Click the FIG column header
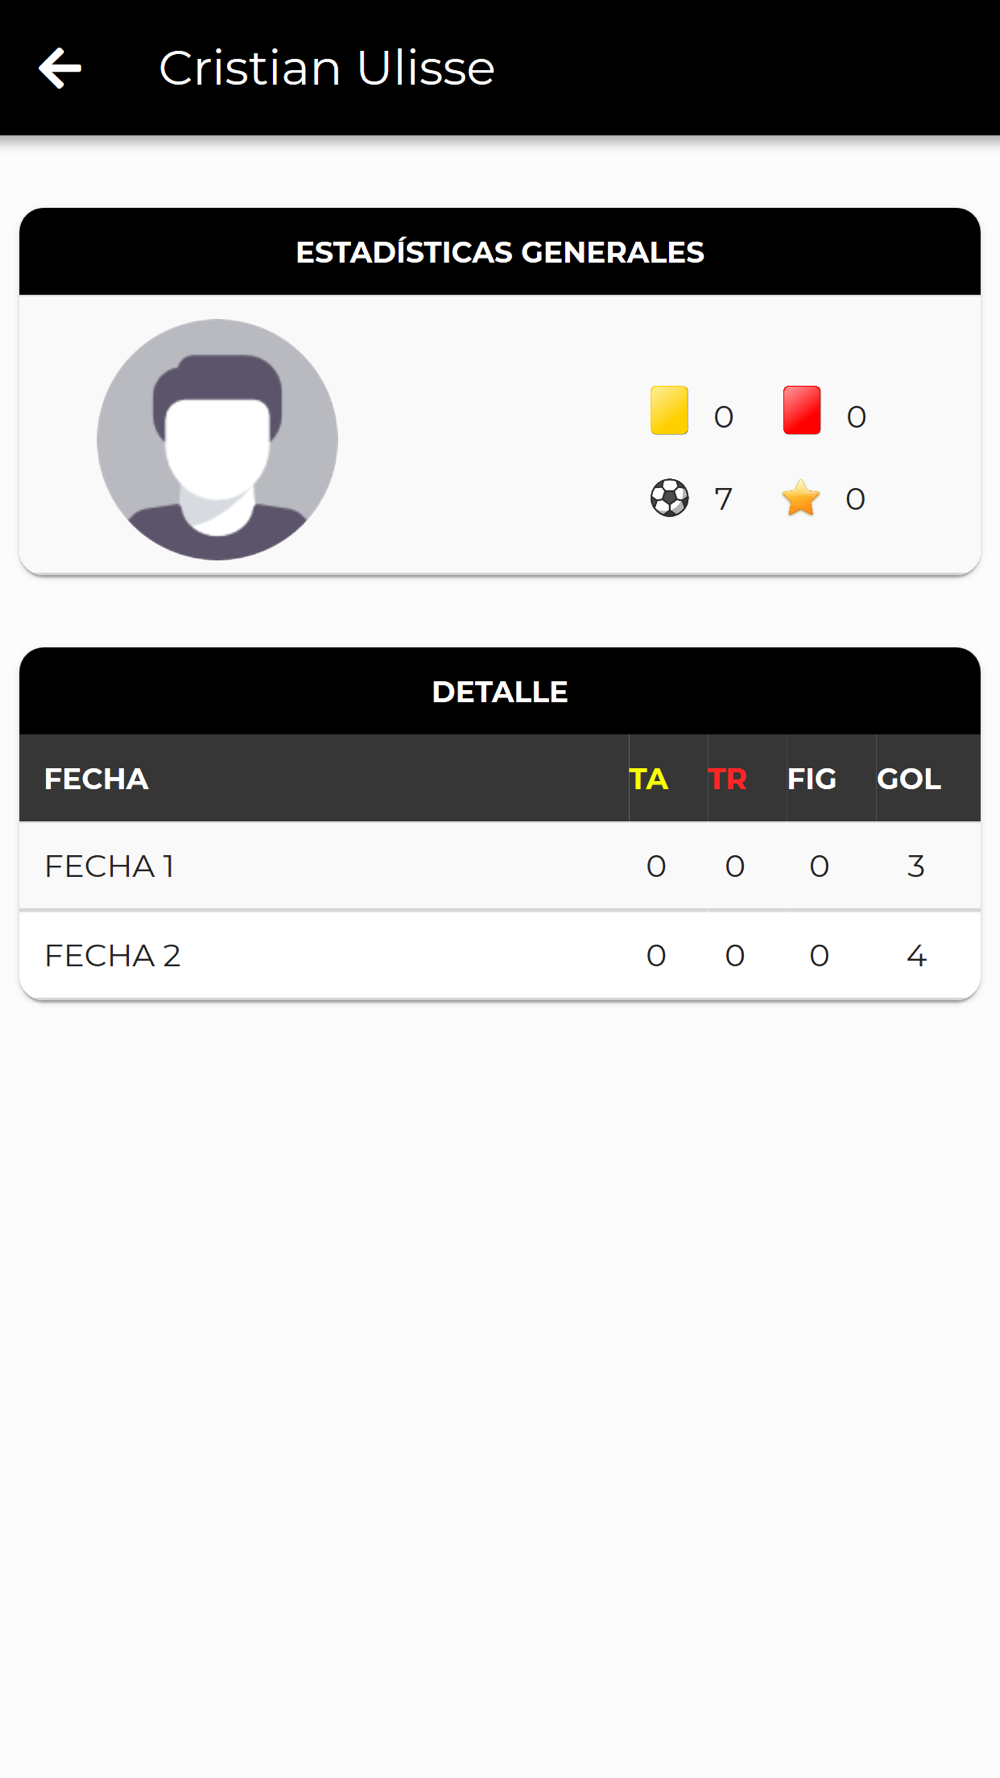This screenshot has width=1000, height=1778. 811,779
